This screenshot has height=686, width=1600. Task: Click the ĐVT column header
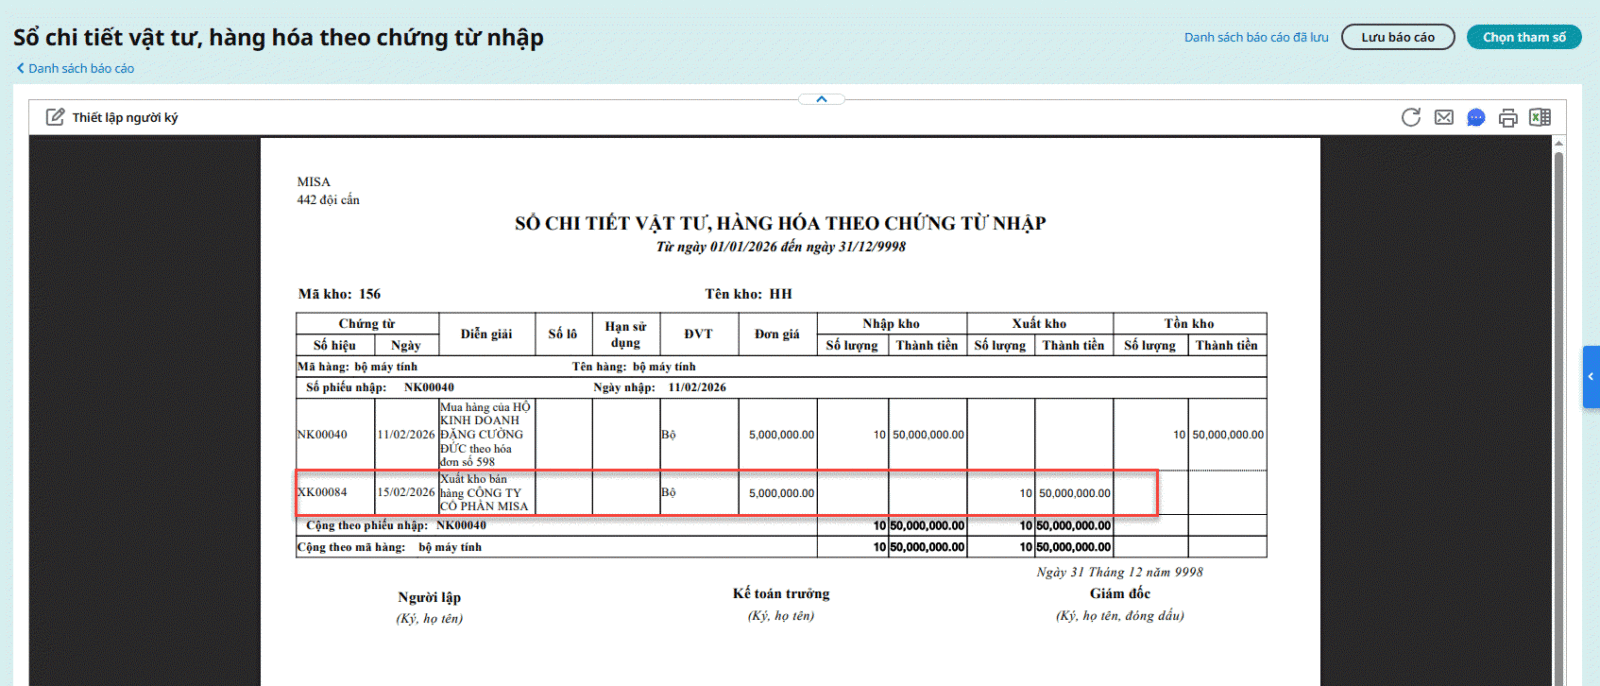(698, 334)
